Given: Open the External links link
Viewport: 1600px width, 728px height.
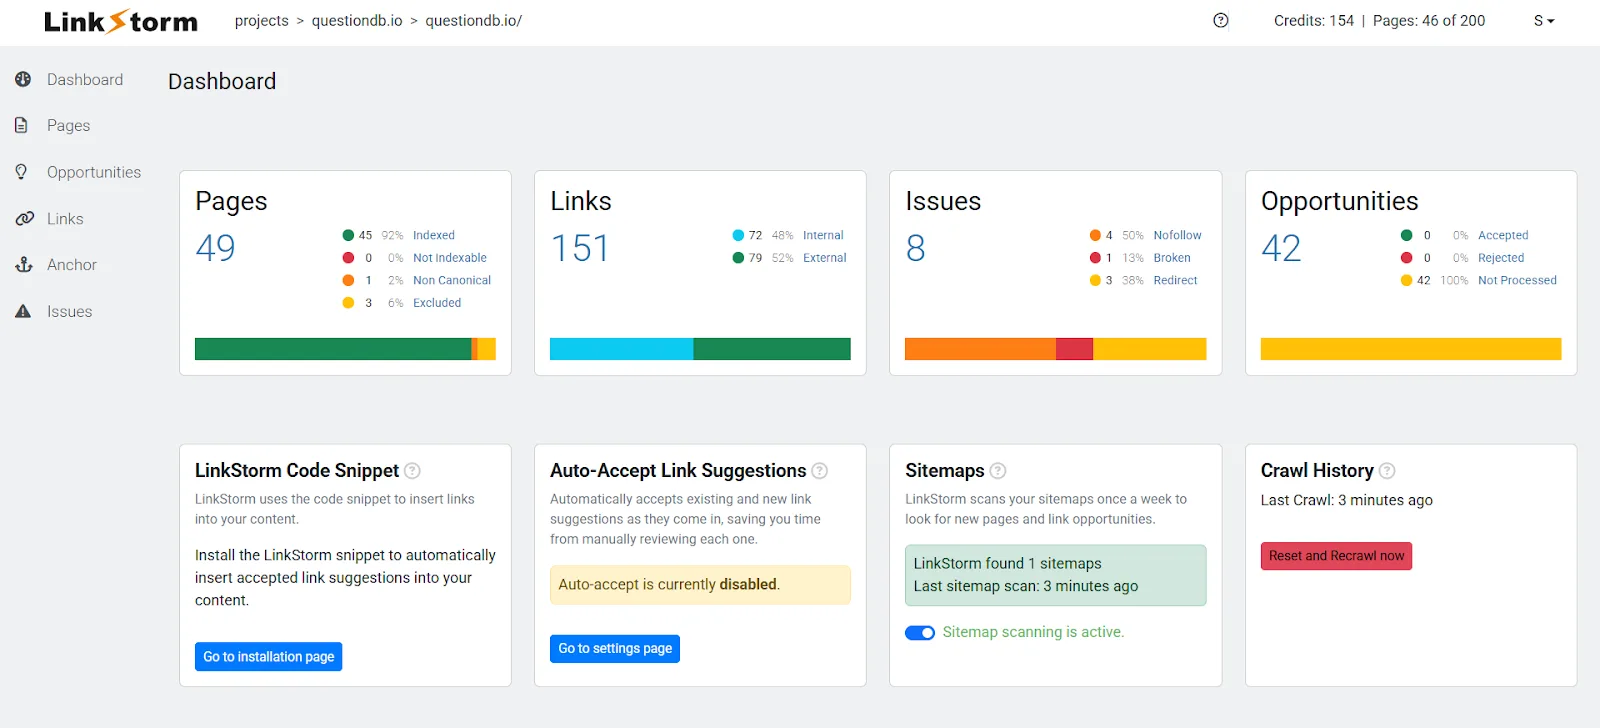Looking at the screenshot, I should click(x=825, y=258).
